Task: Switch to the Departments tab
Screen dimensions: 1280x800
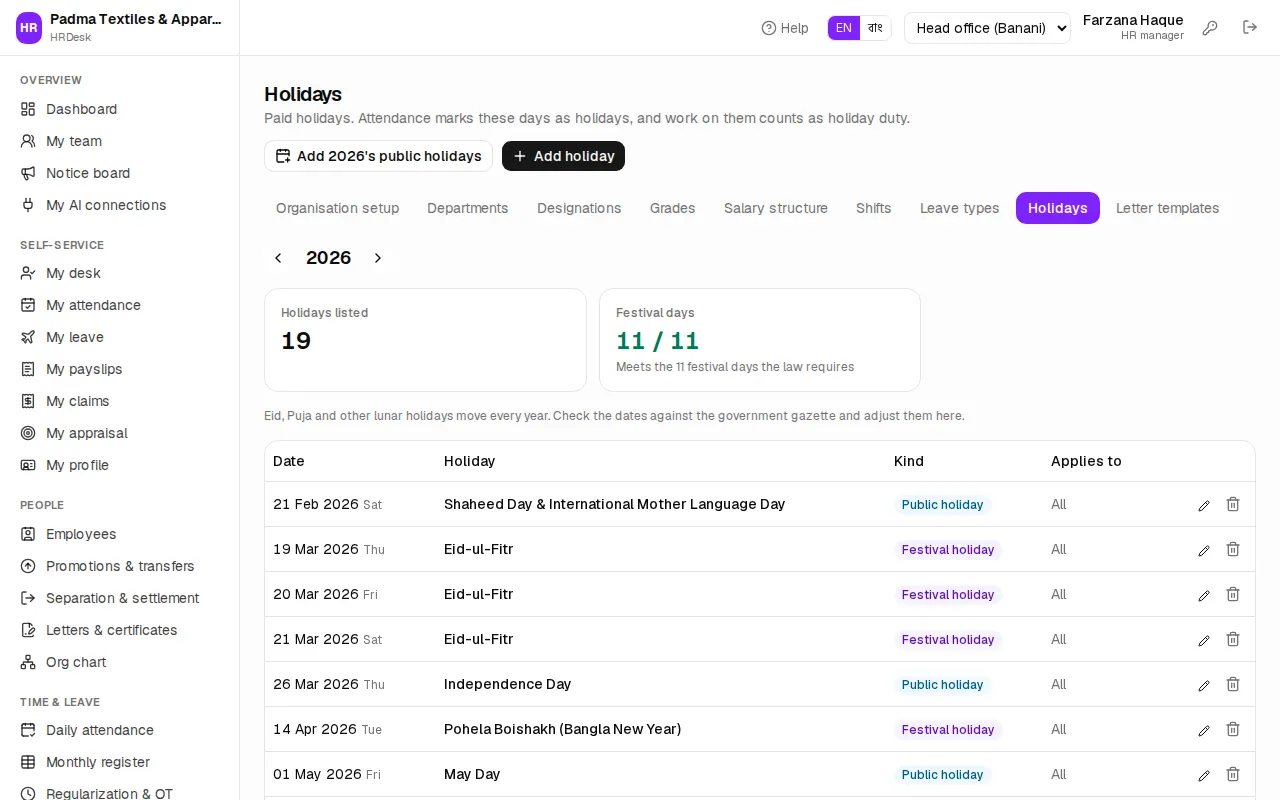Action: tap(468, 208)
